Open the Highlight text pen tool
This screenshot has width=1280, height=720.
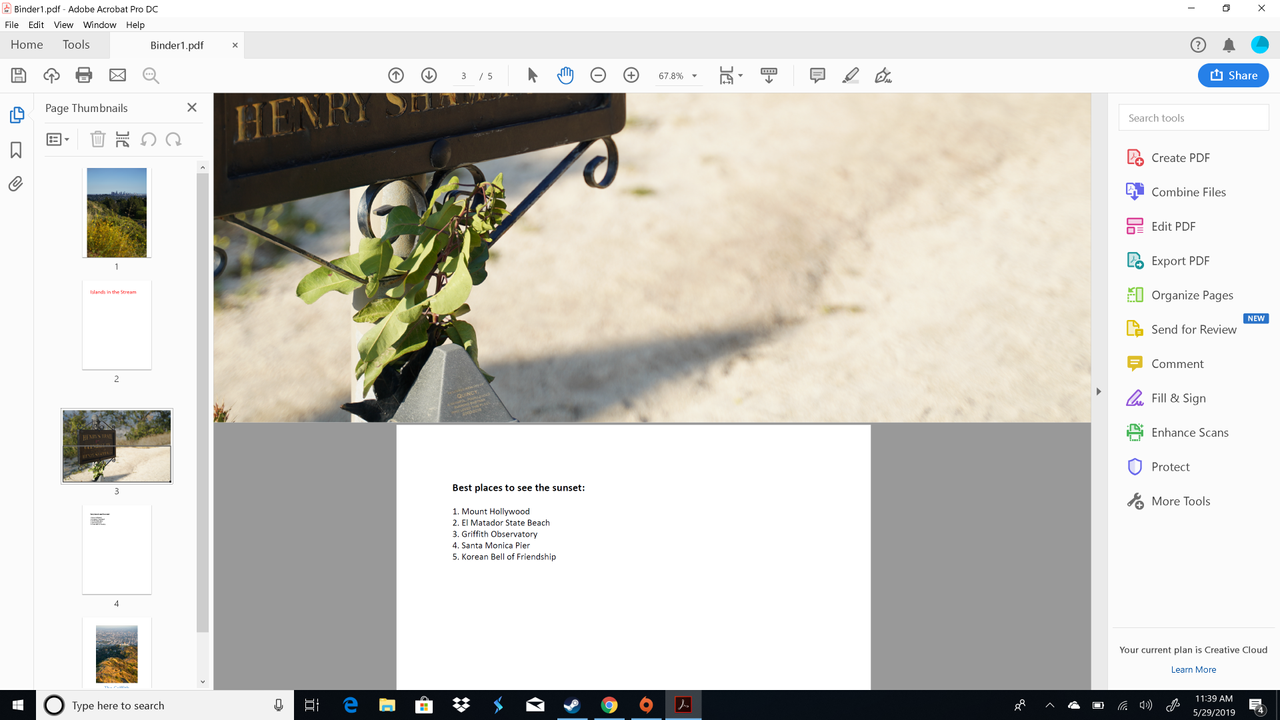click(x=850, y=75)
